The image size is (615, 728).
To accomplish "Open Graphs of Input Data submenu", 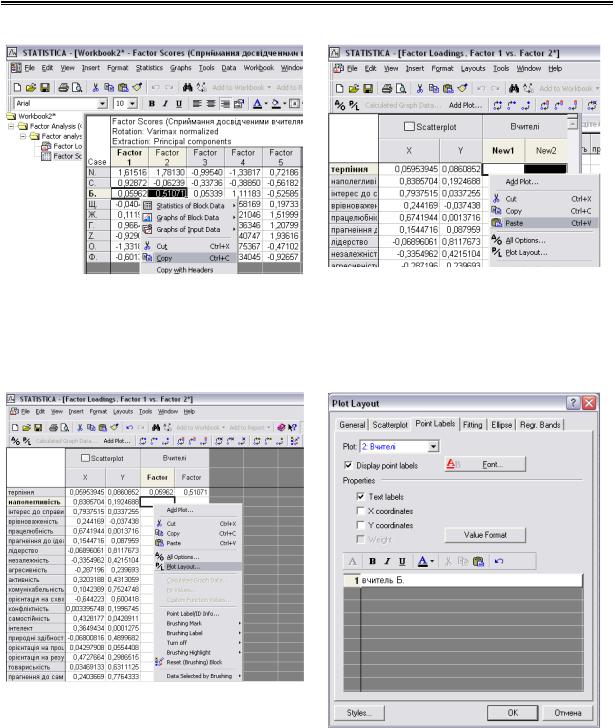I will 190,229.
